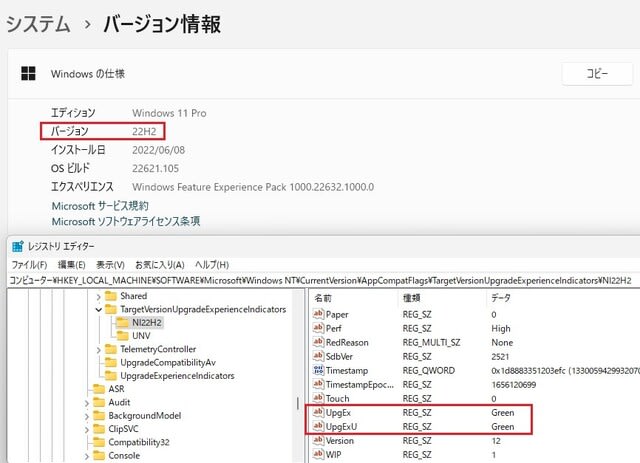The width and height of the screenshot is (640, 463).
Task: Click the High data cell of Perf
Action: tap(501, 328)
